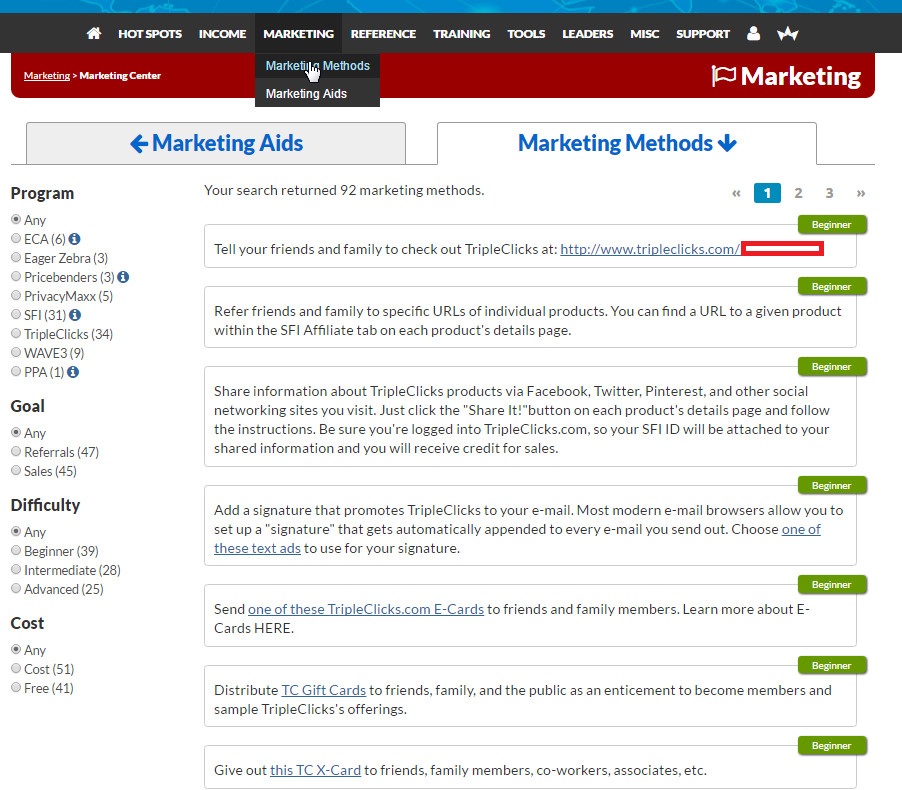Open the MISC menu

click(x=645, y=34)
